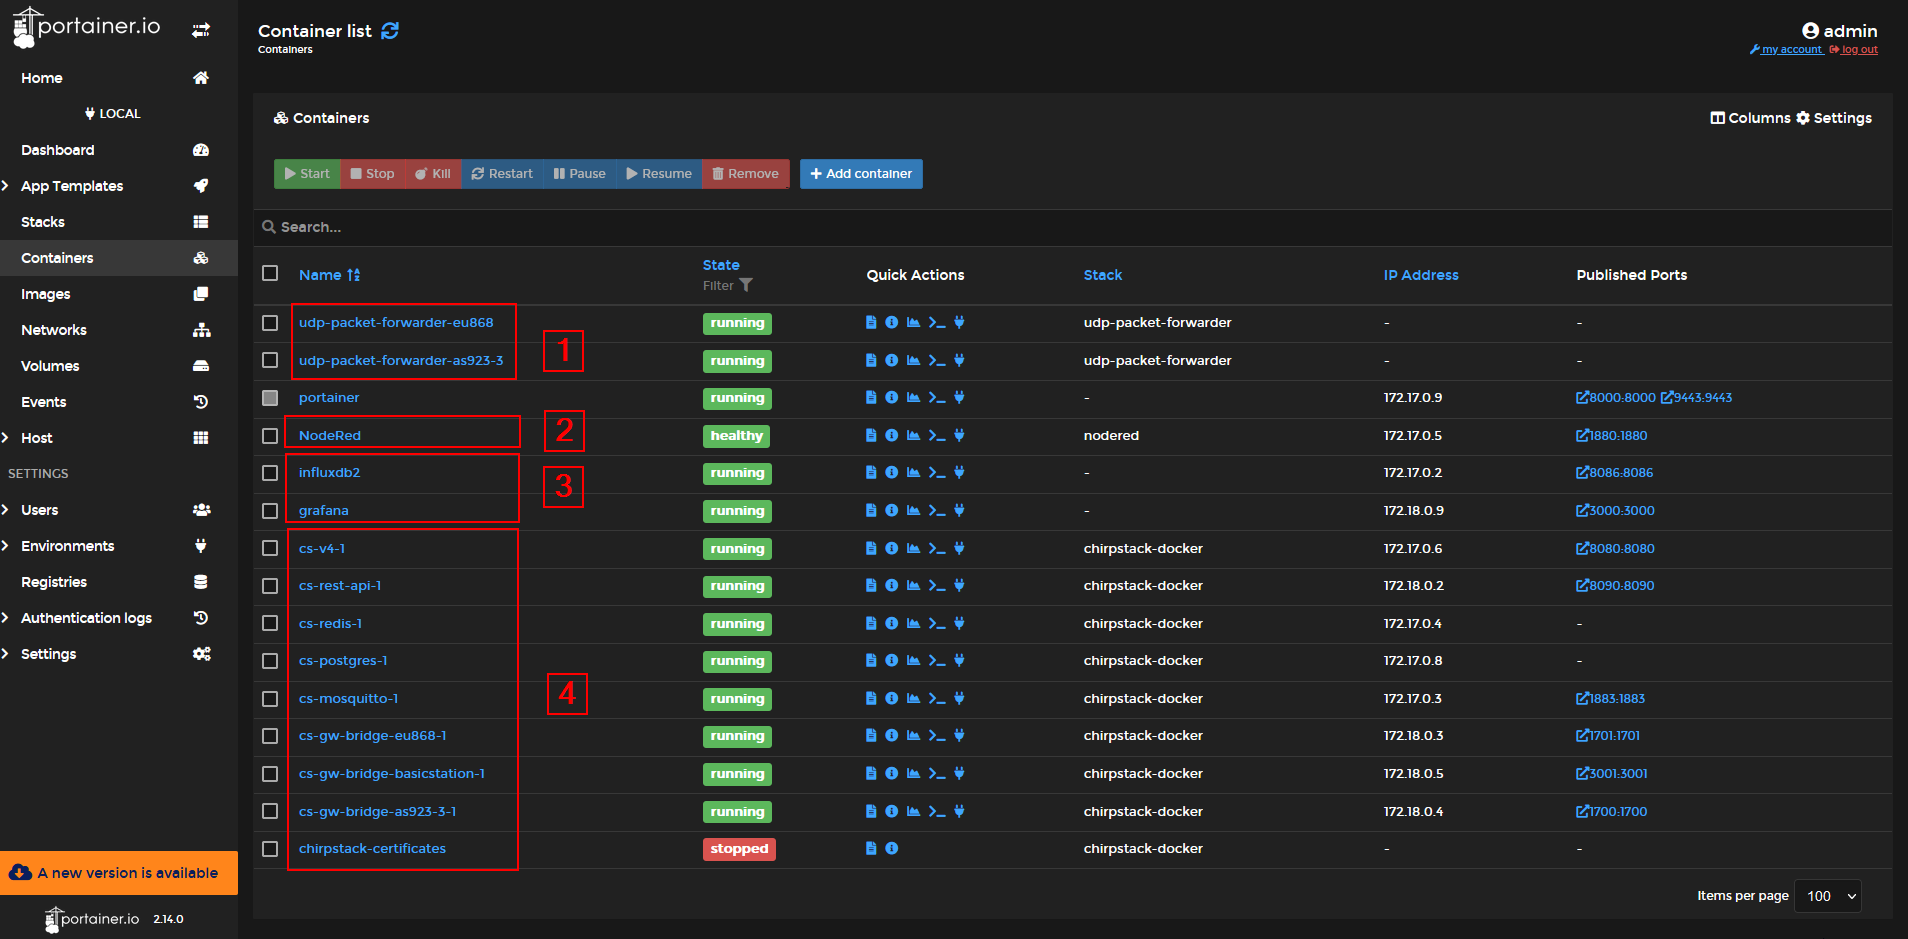This screenshot has height=939, width=1908.
Task: Open stats chart icon for portainer
Action: pyautogui.click(x=913, y=397)
